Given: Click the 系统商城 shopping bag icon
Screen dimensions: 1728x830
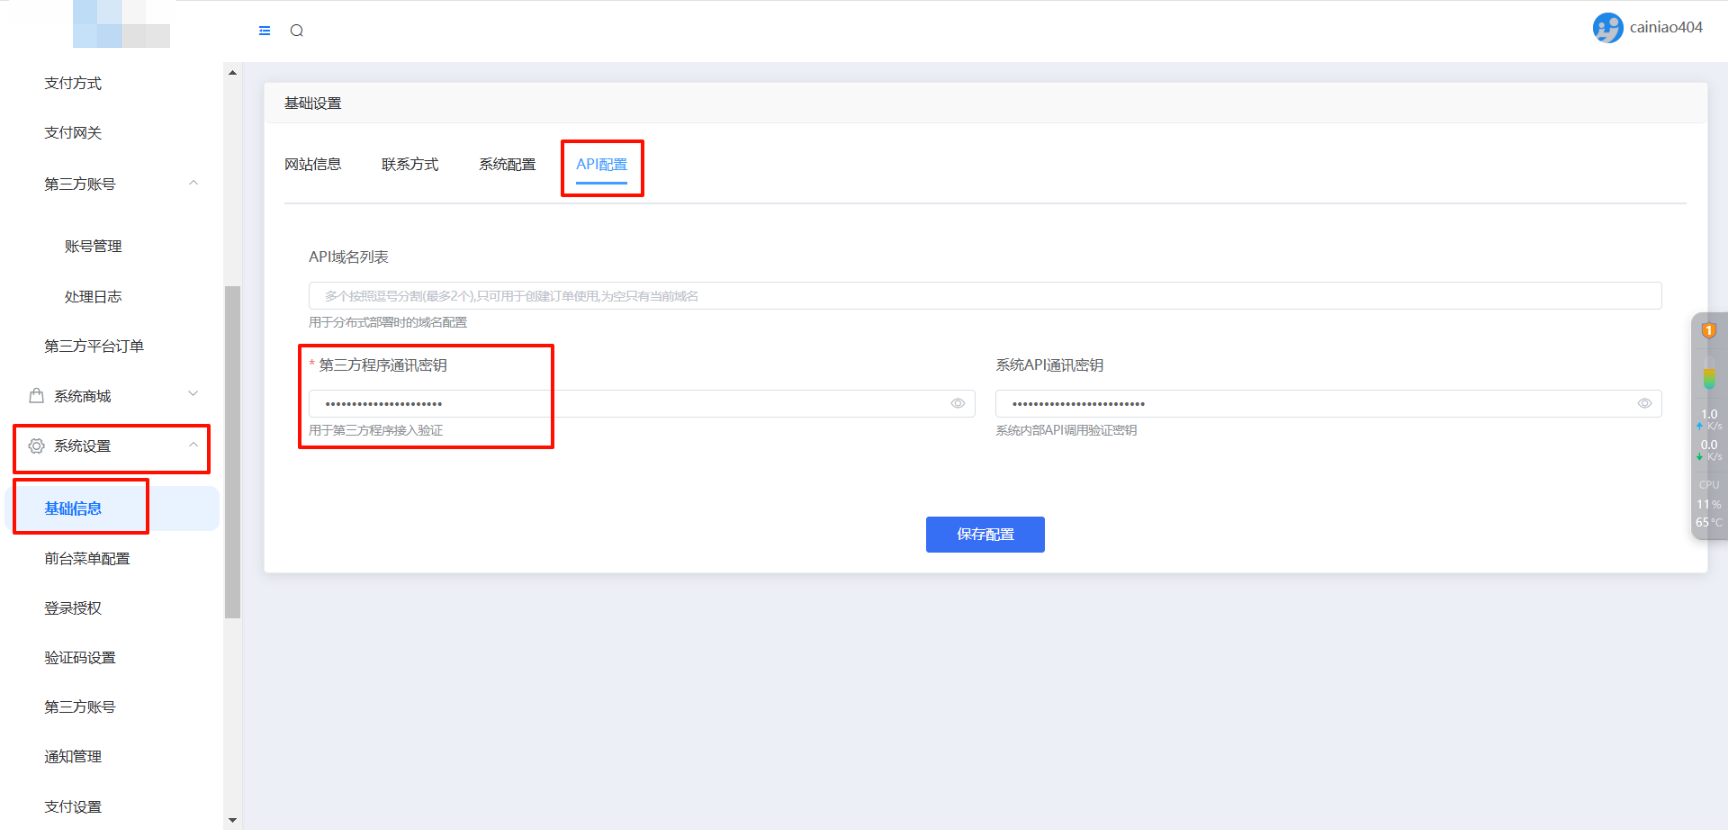Looking at the screenshot, I should [37, 396].
